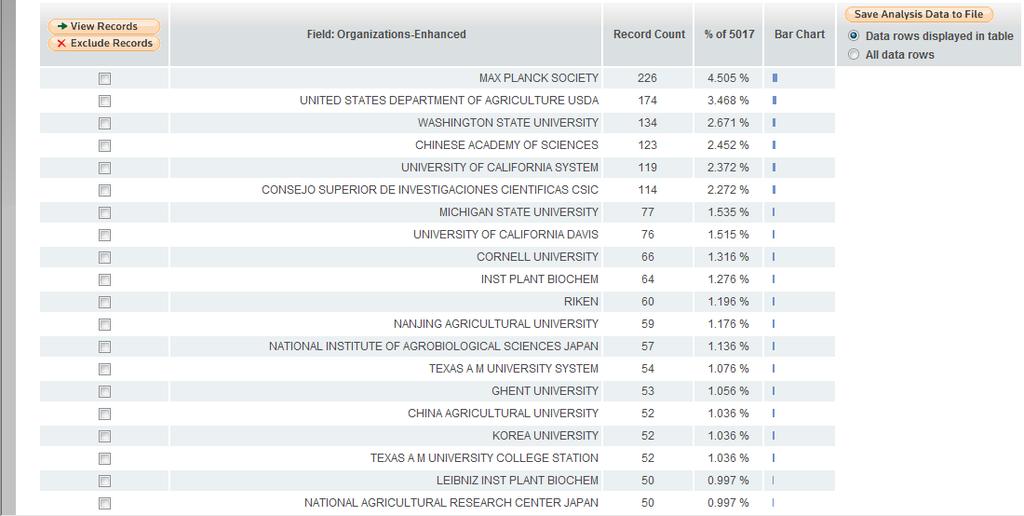
Task: Click the RIKEN organization name
Action: click(581, 301)
